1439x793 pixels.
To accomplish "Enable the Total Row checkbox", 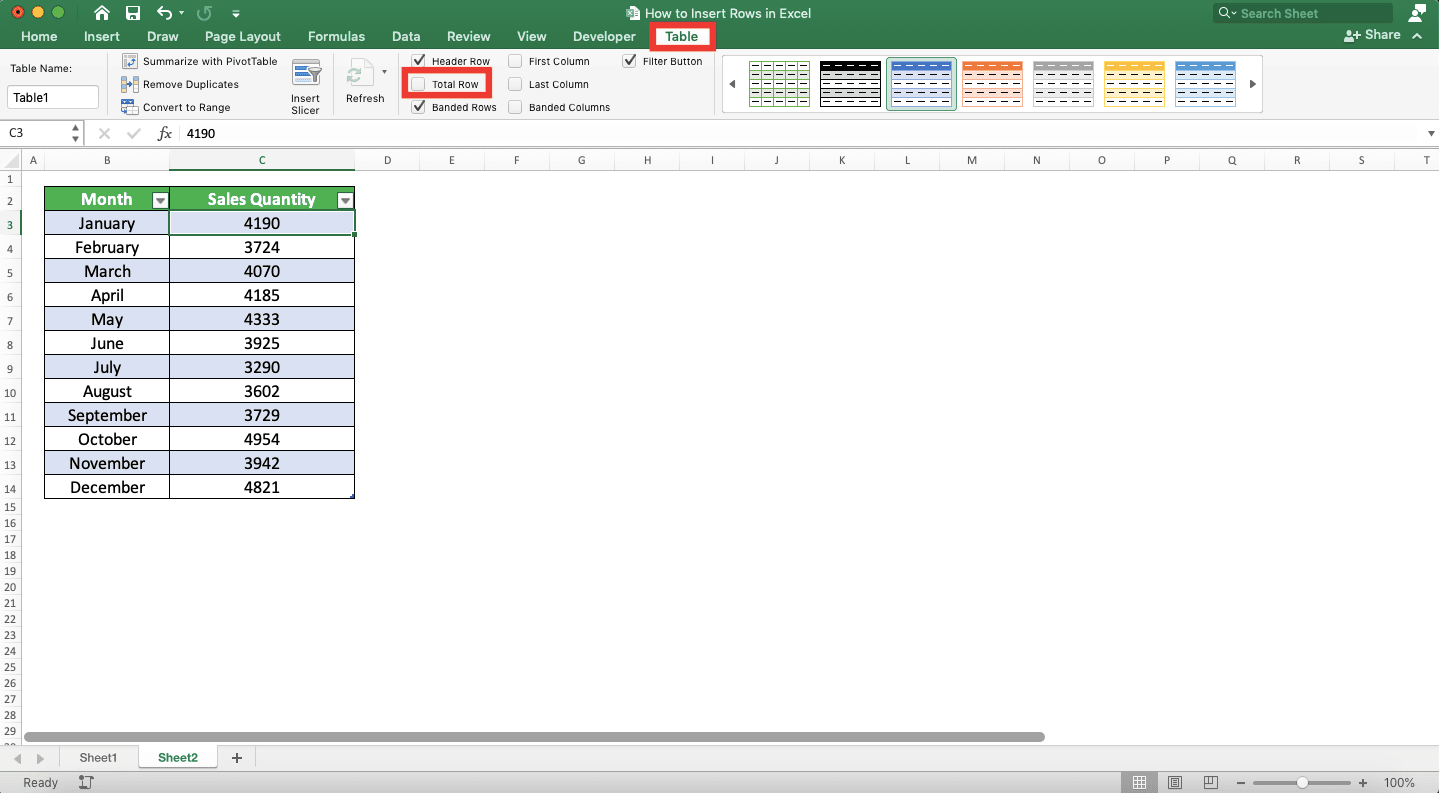I will pyautogui.click(x=418, y=84).
